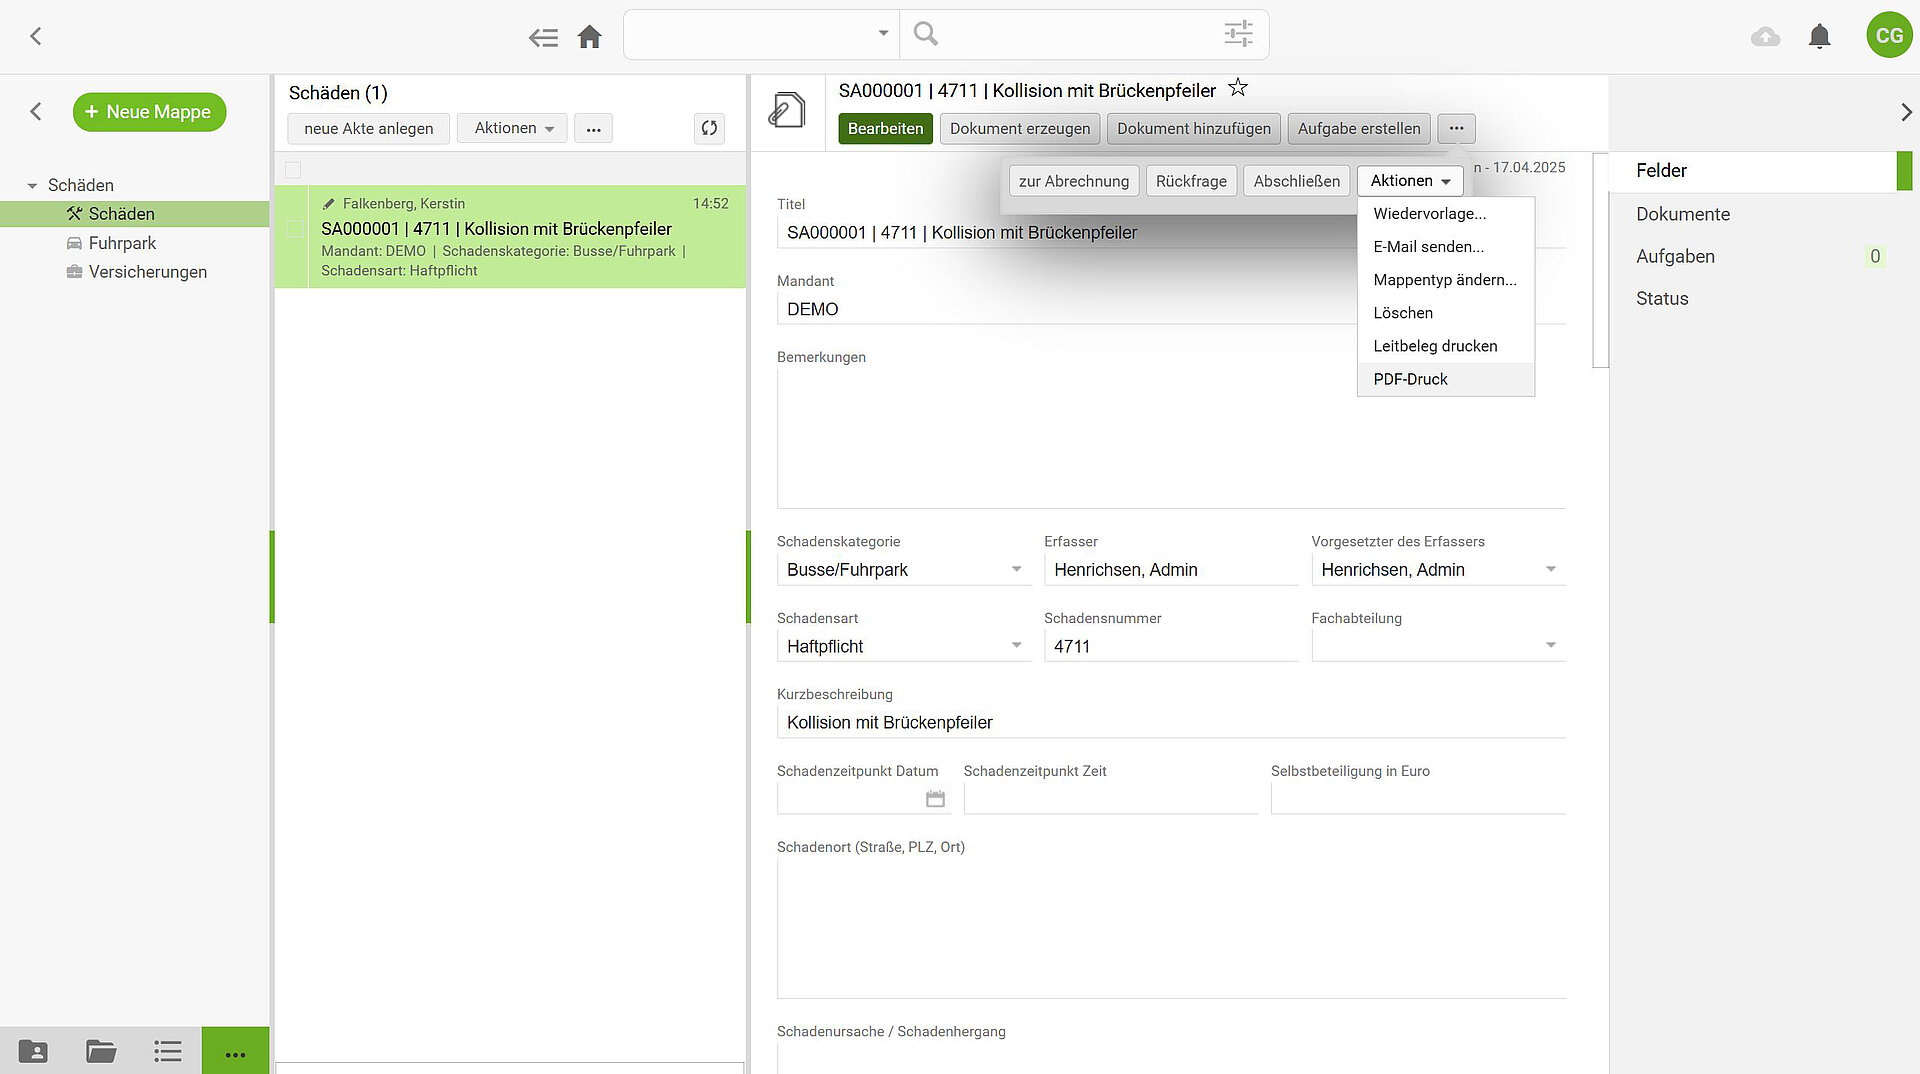
Task: Click Rückfrage button
Action: pos(1191,181)
